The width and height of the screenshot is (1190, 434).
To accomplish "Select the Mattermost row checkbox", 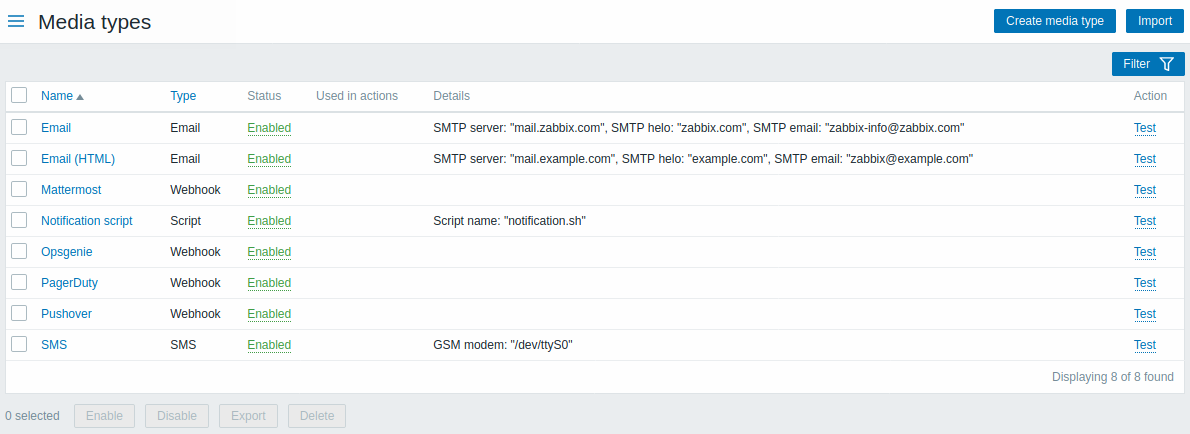I will click(19, 189).
